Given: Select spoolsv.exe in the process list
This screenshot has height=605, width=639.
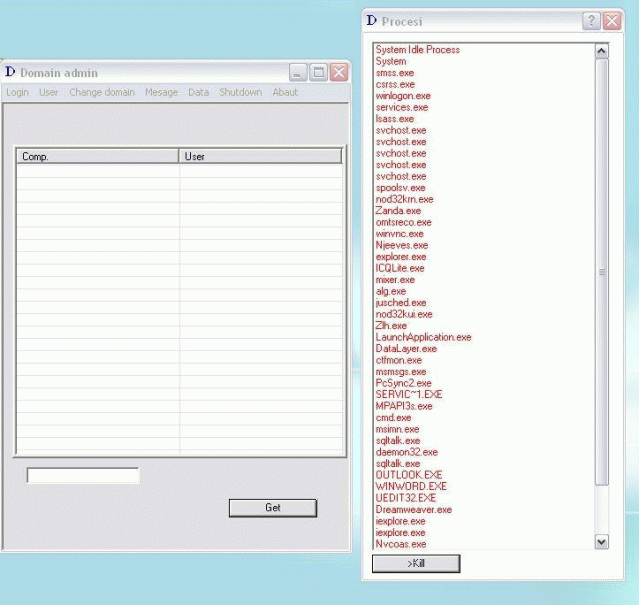Looking at the screenshot, I should [x=400, y=188].
